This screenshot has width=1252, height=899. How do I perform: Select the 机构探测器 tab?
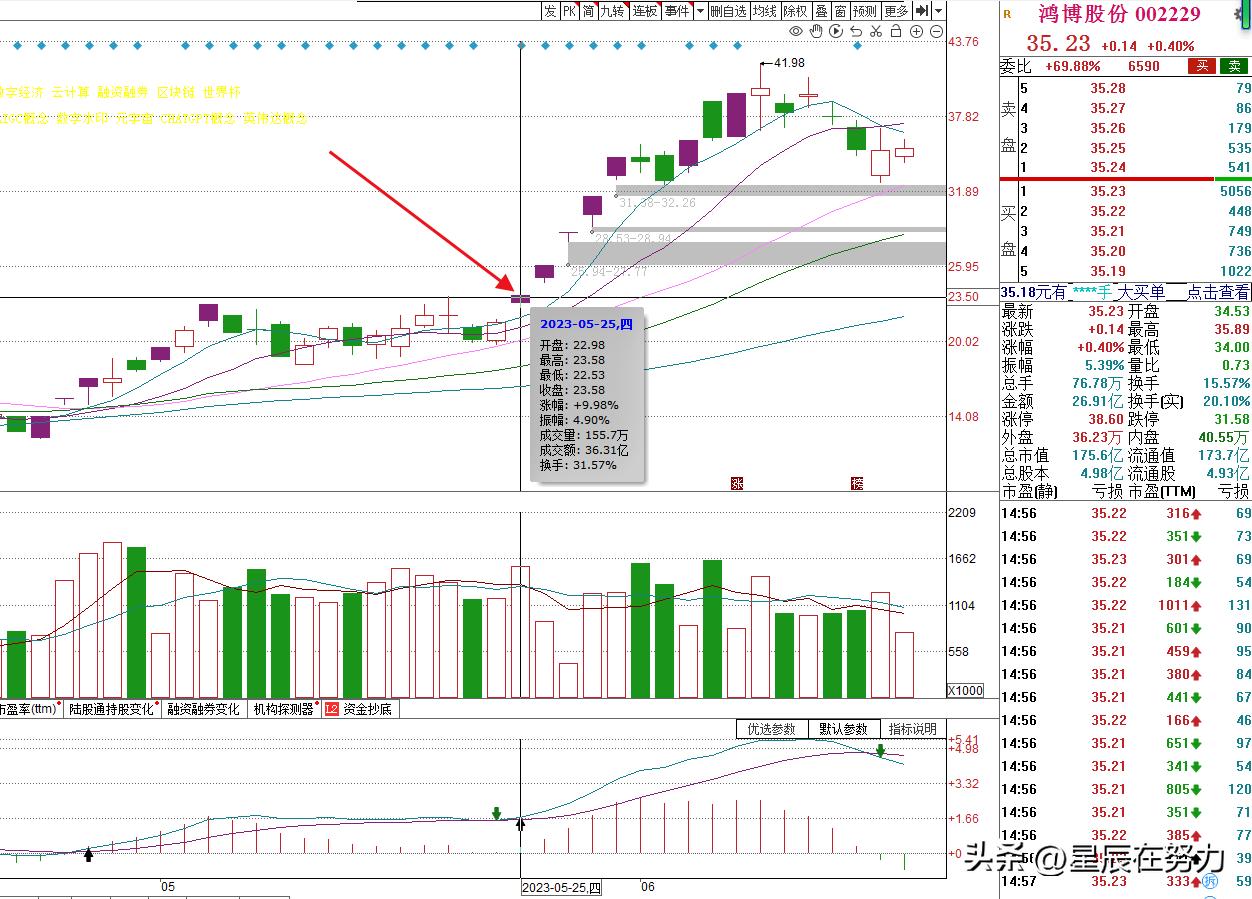[x=283, y=709]
